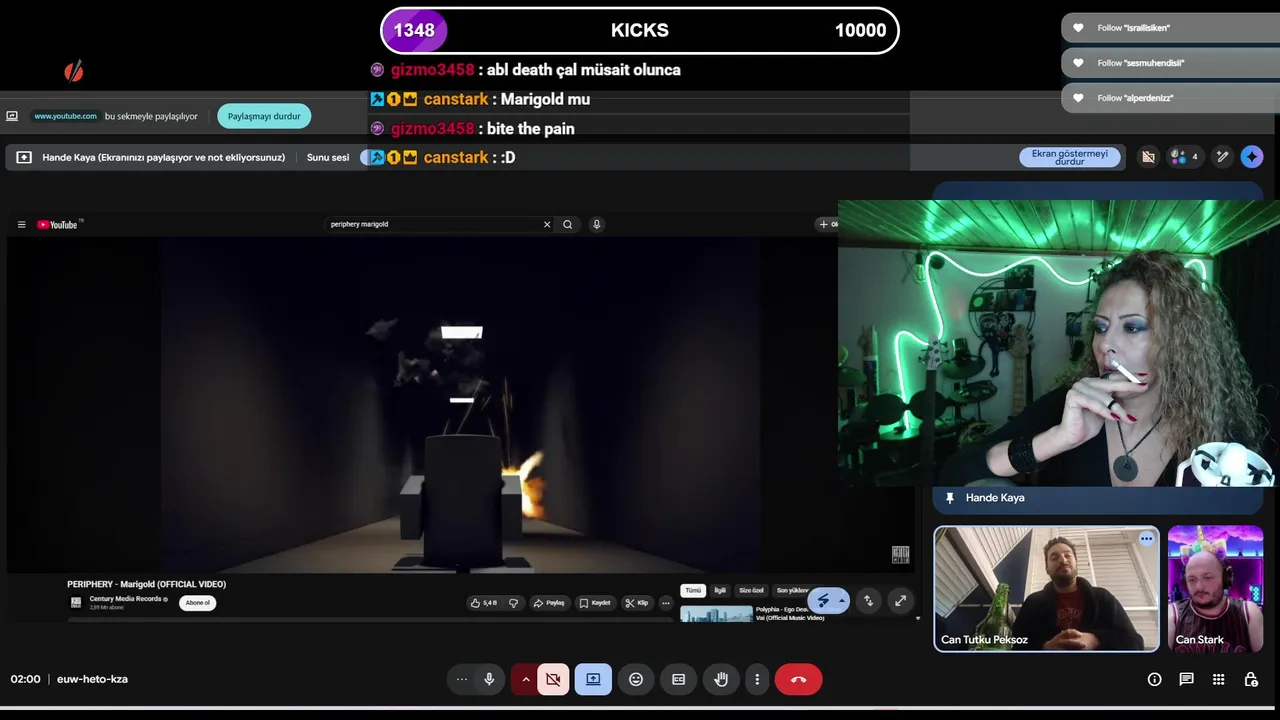The width and height of the screenshot is (1280, 720).
Task: Click the YouTube search magnifier button
Action: pyautogui.click(x=567, y=224)
